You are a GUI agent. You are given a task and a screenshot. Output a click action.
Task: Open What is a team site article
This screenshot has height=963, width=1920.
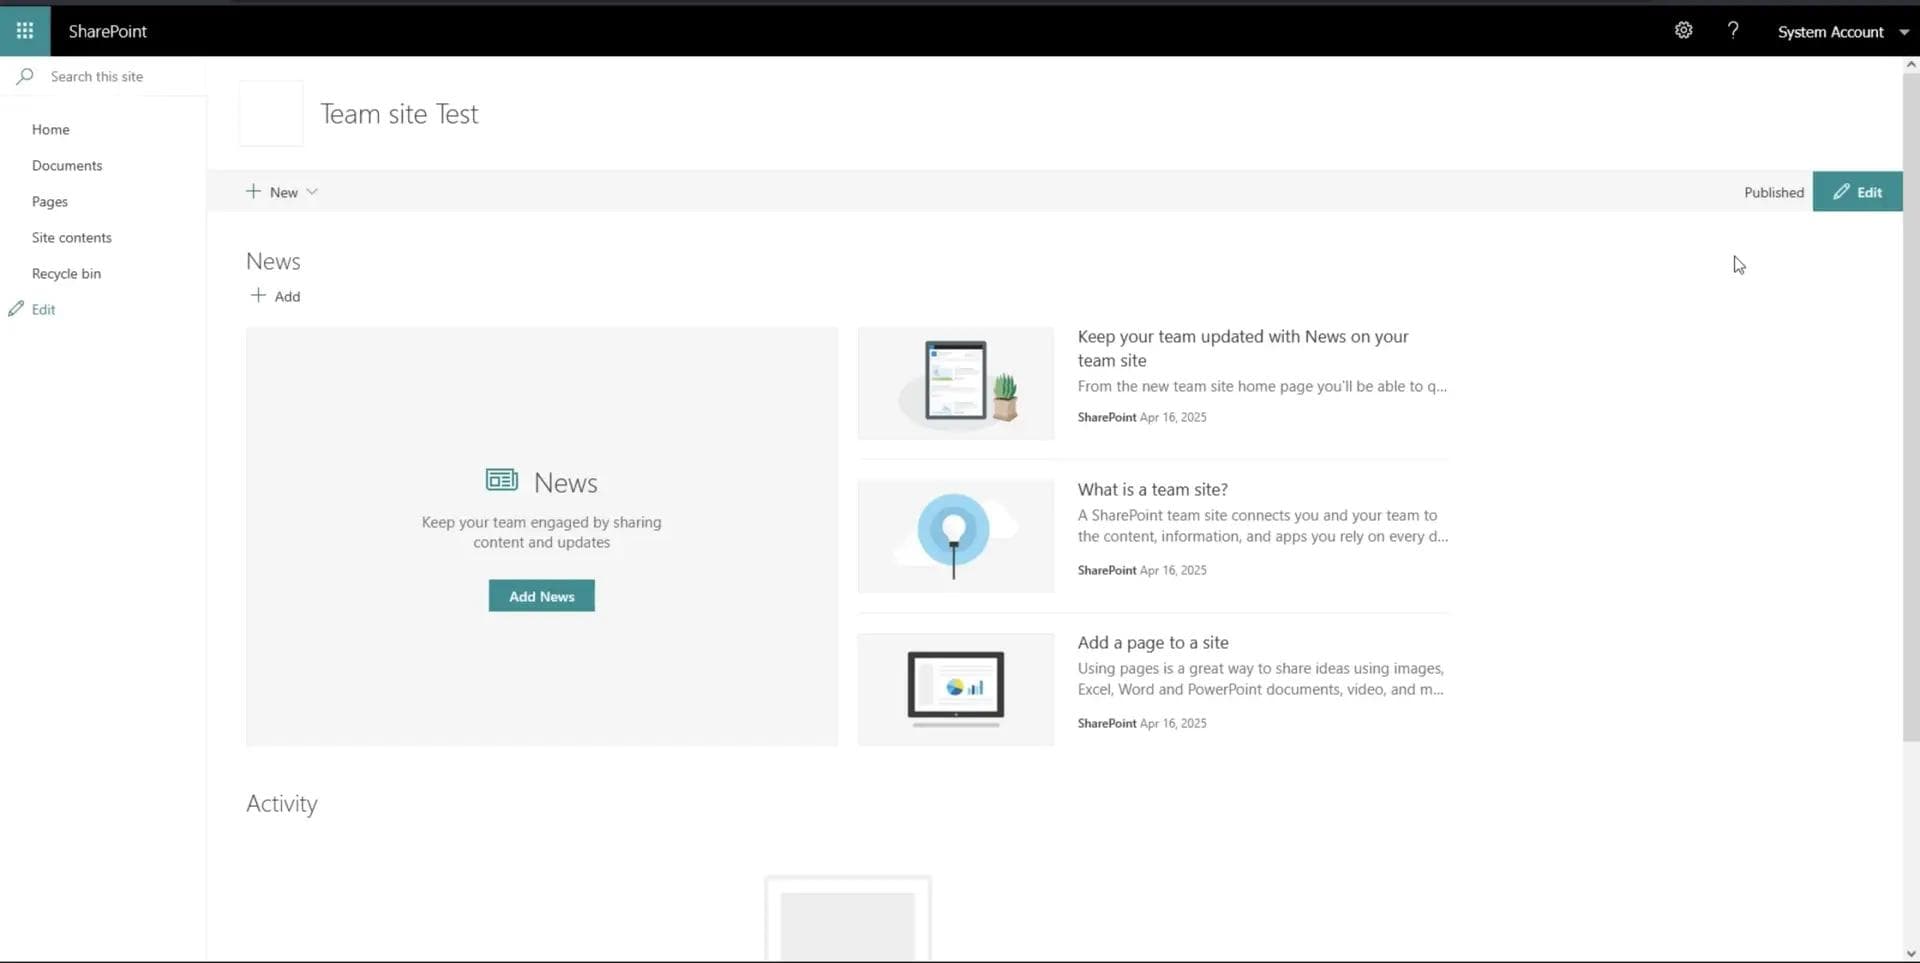coord(1152,489)
